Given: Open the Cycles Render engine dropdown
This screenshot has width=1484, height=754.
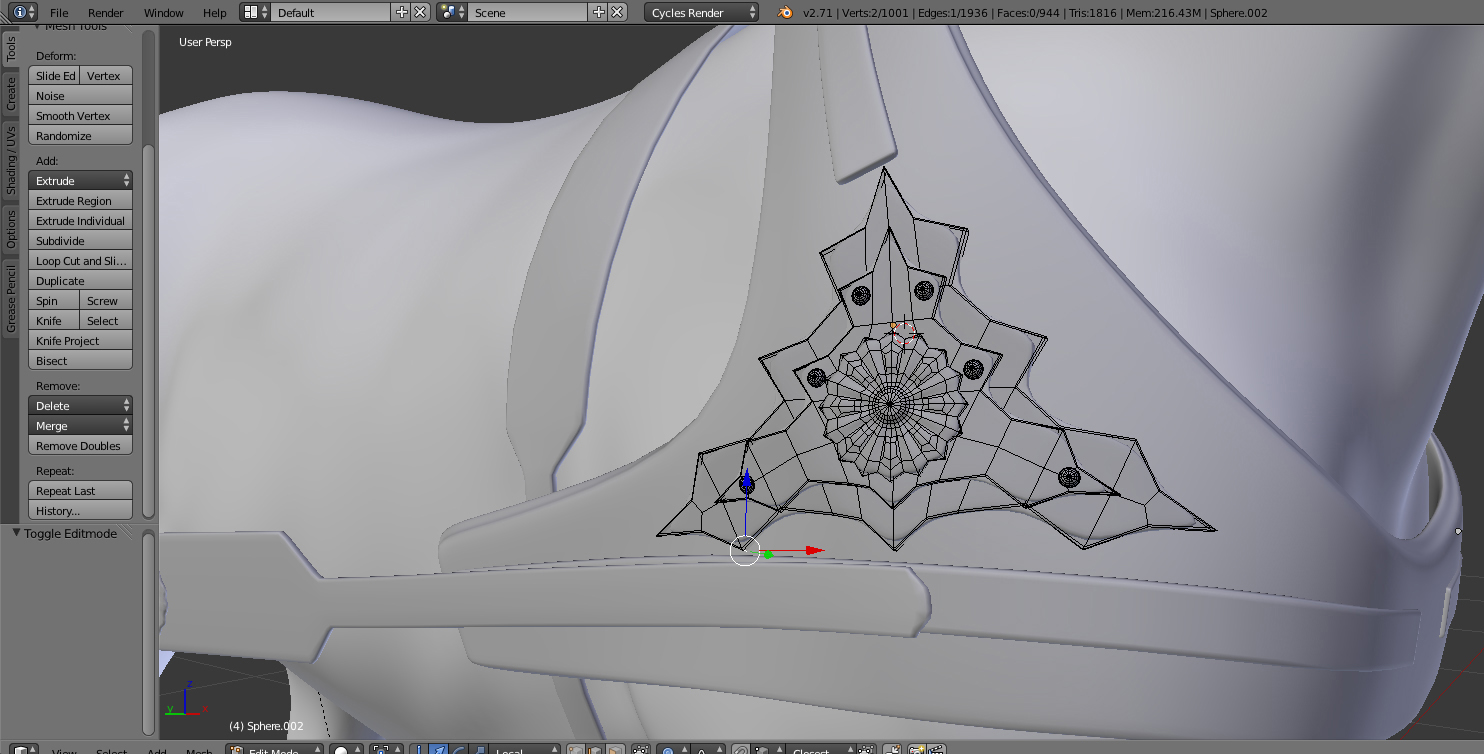Looking at the screenshot, I should (701, 12).
